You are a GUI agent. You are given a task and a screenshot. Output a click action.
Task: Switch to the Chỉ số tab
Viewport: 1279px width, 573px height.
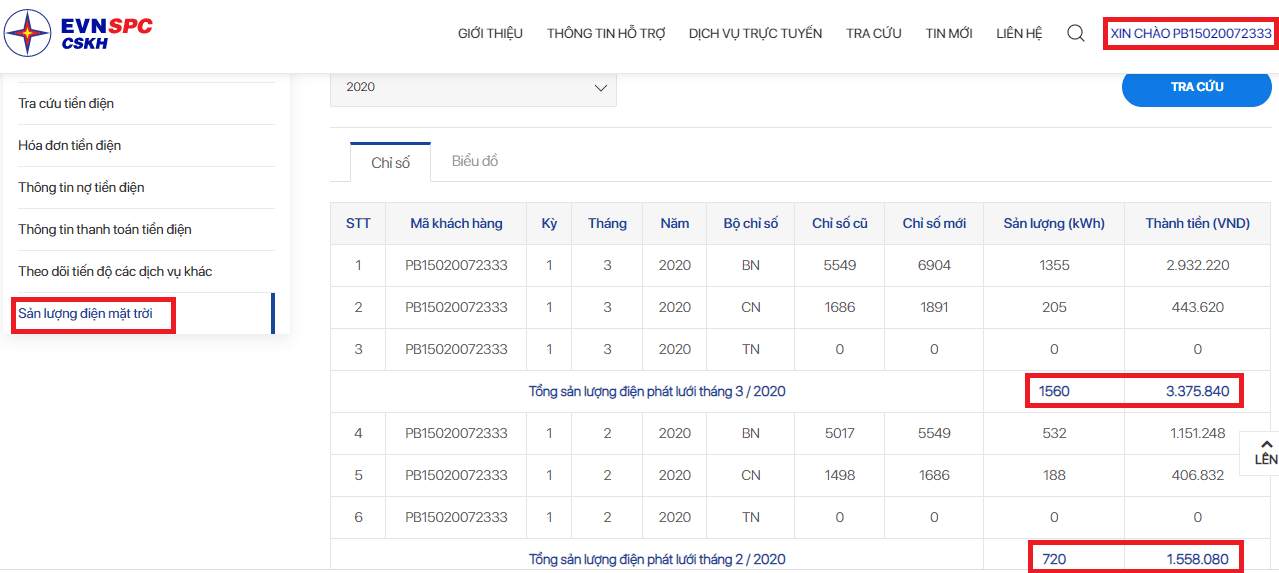(390, 162)
